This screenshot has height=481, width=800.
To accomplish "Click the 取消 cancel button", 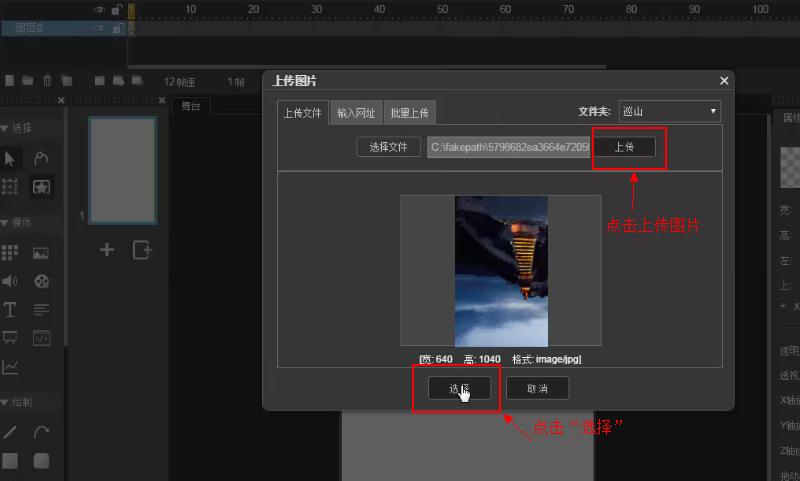I will click(x=537, y=388).
